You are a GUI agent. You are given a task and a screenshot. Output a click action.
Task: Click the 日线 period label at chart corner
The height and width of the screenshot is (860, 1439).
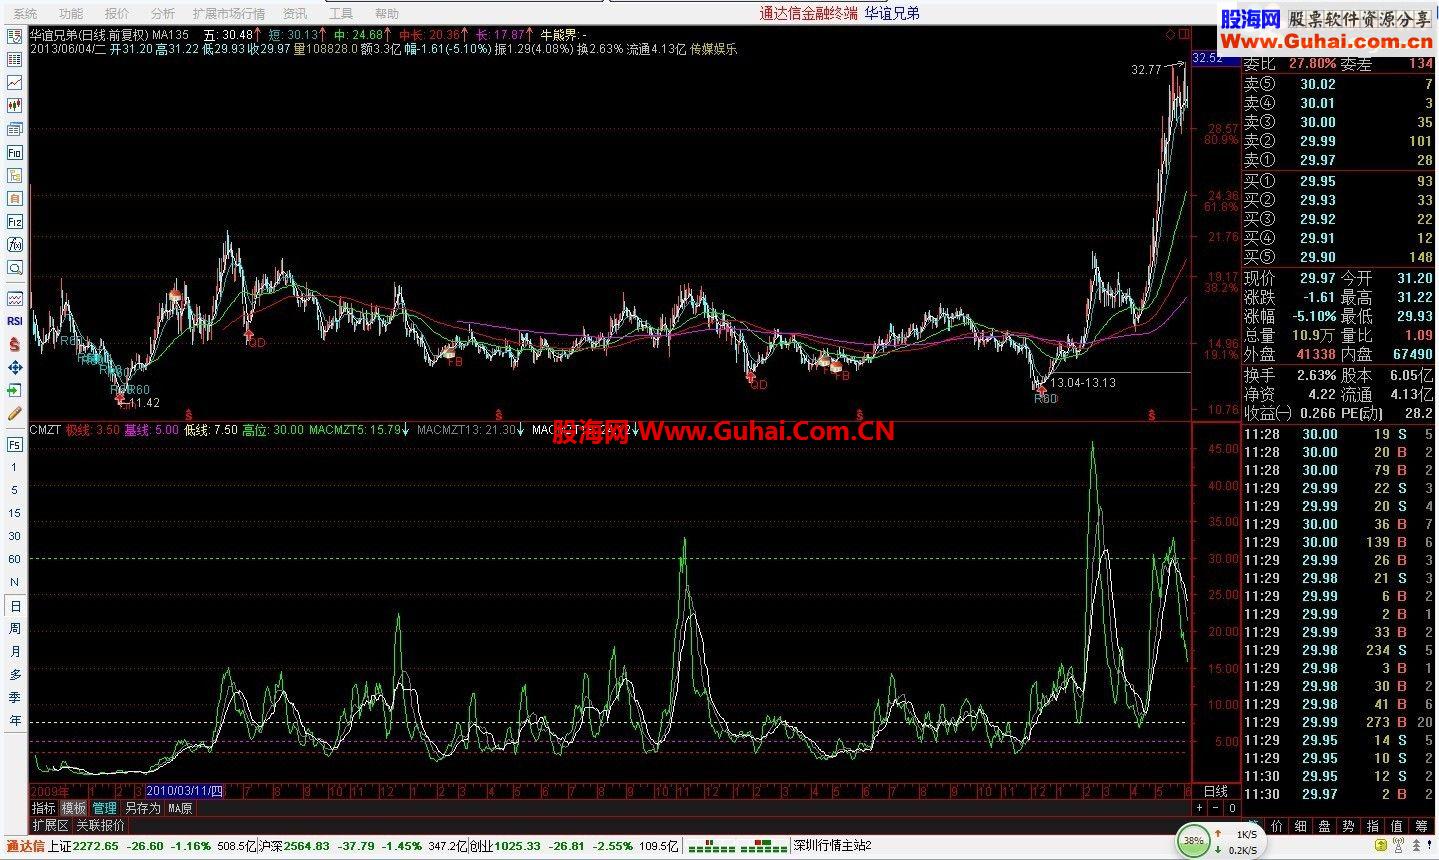coord(1215,791)
